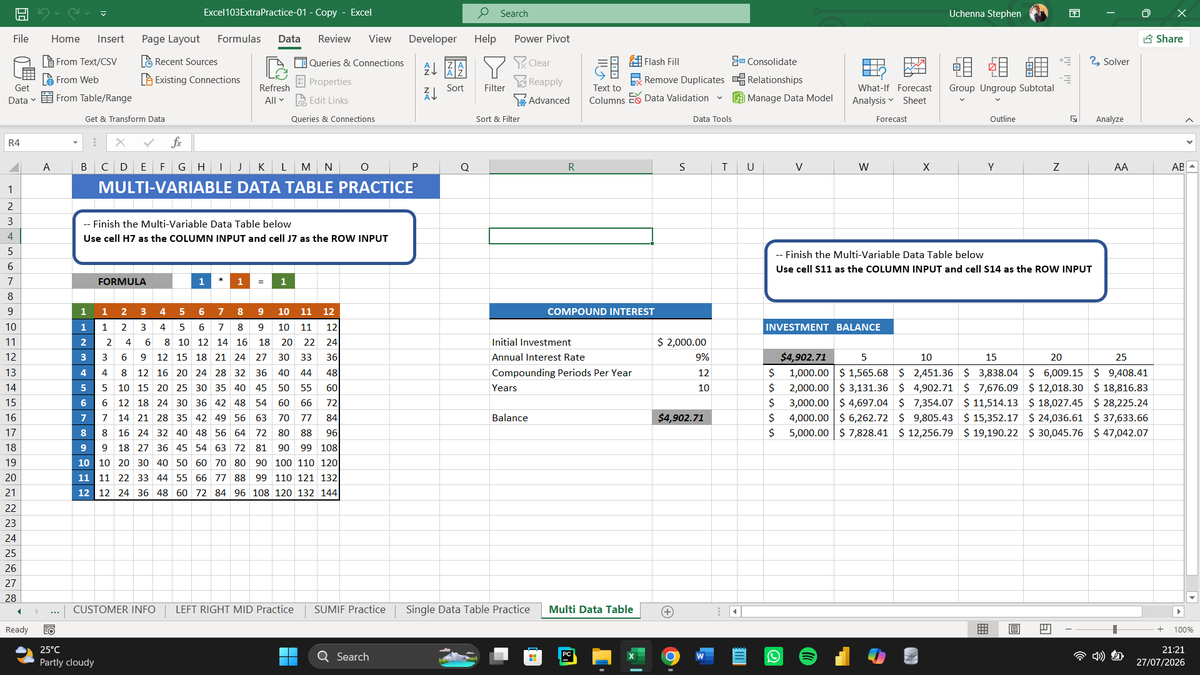Select the Balance cell $4,902.71 in column S
The image size is (1200, 675).
coord(682,417)
